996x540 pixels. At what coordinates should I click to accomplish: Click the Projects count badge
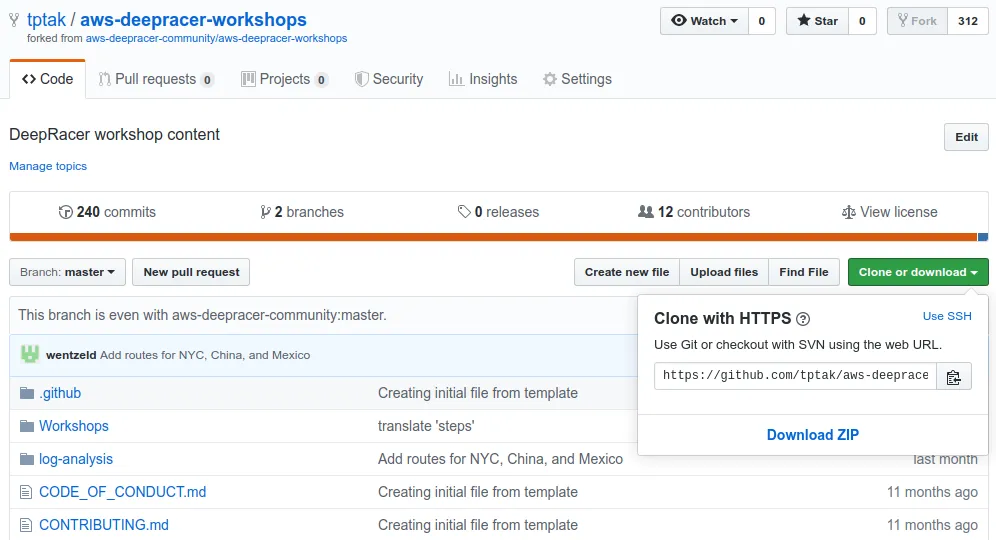[321, 80]
